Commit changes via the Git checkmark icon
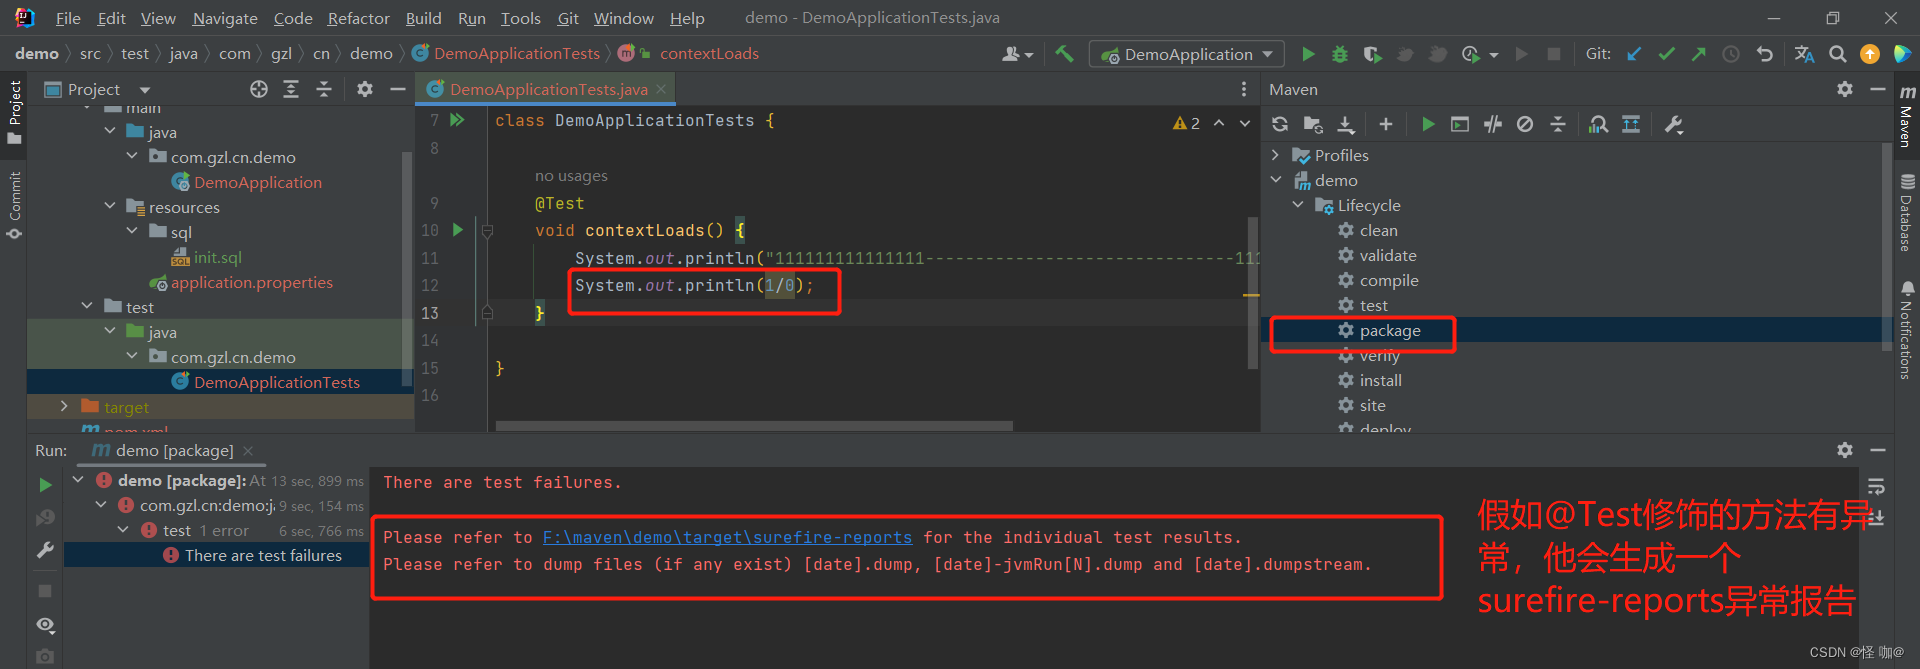The height and width of the screenshot is (669, 1920). point(1666,54)
